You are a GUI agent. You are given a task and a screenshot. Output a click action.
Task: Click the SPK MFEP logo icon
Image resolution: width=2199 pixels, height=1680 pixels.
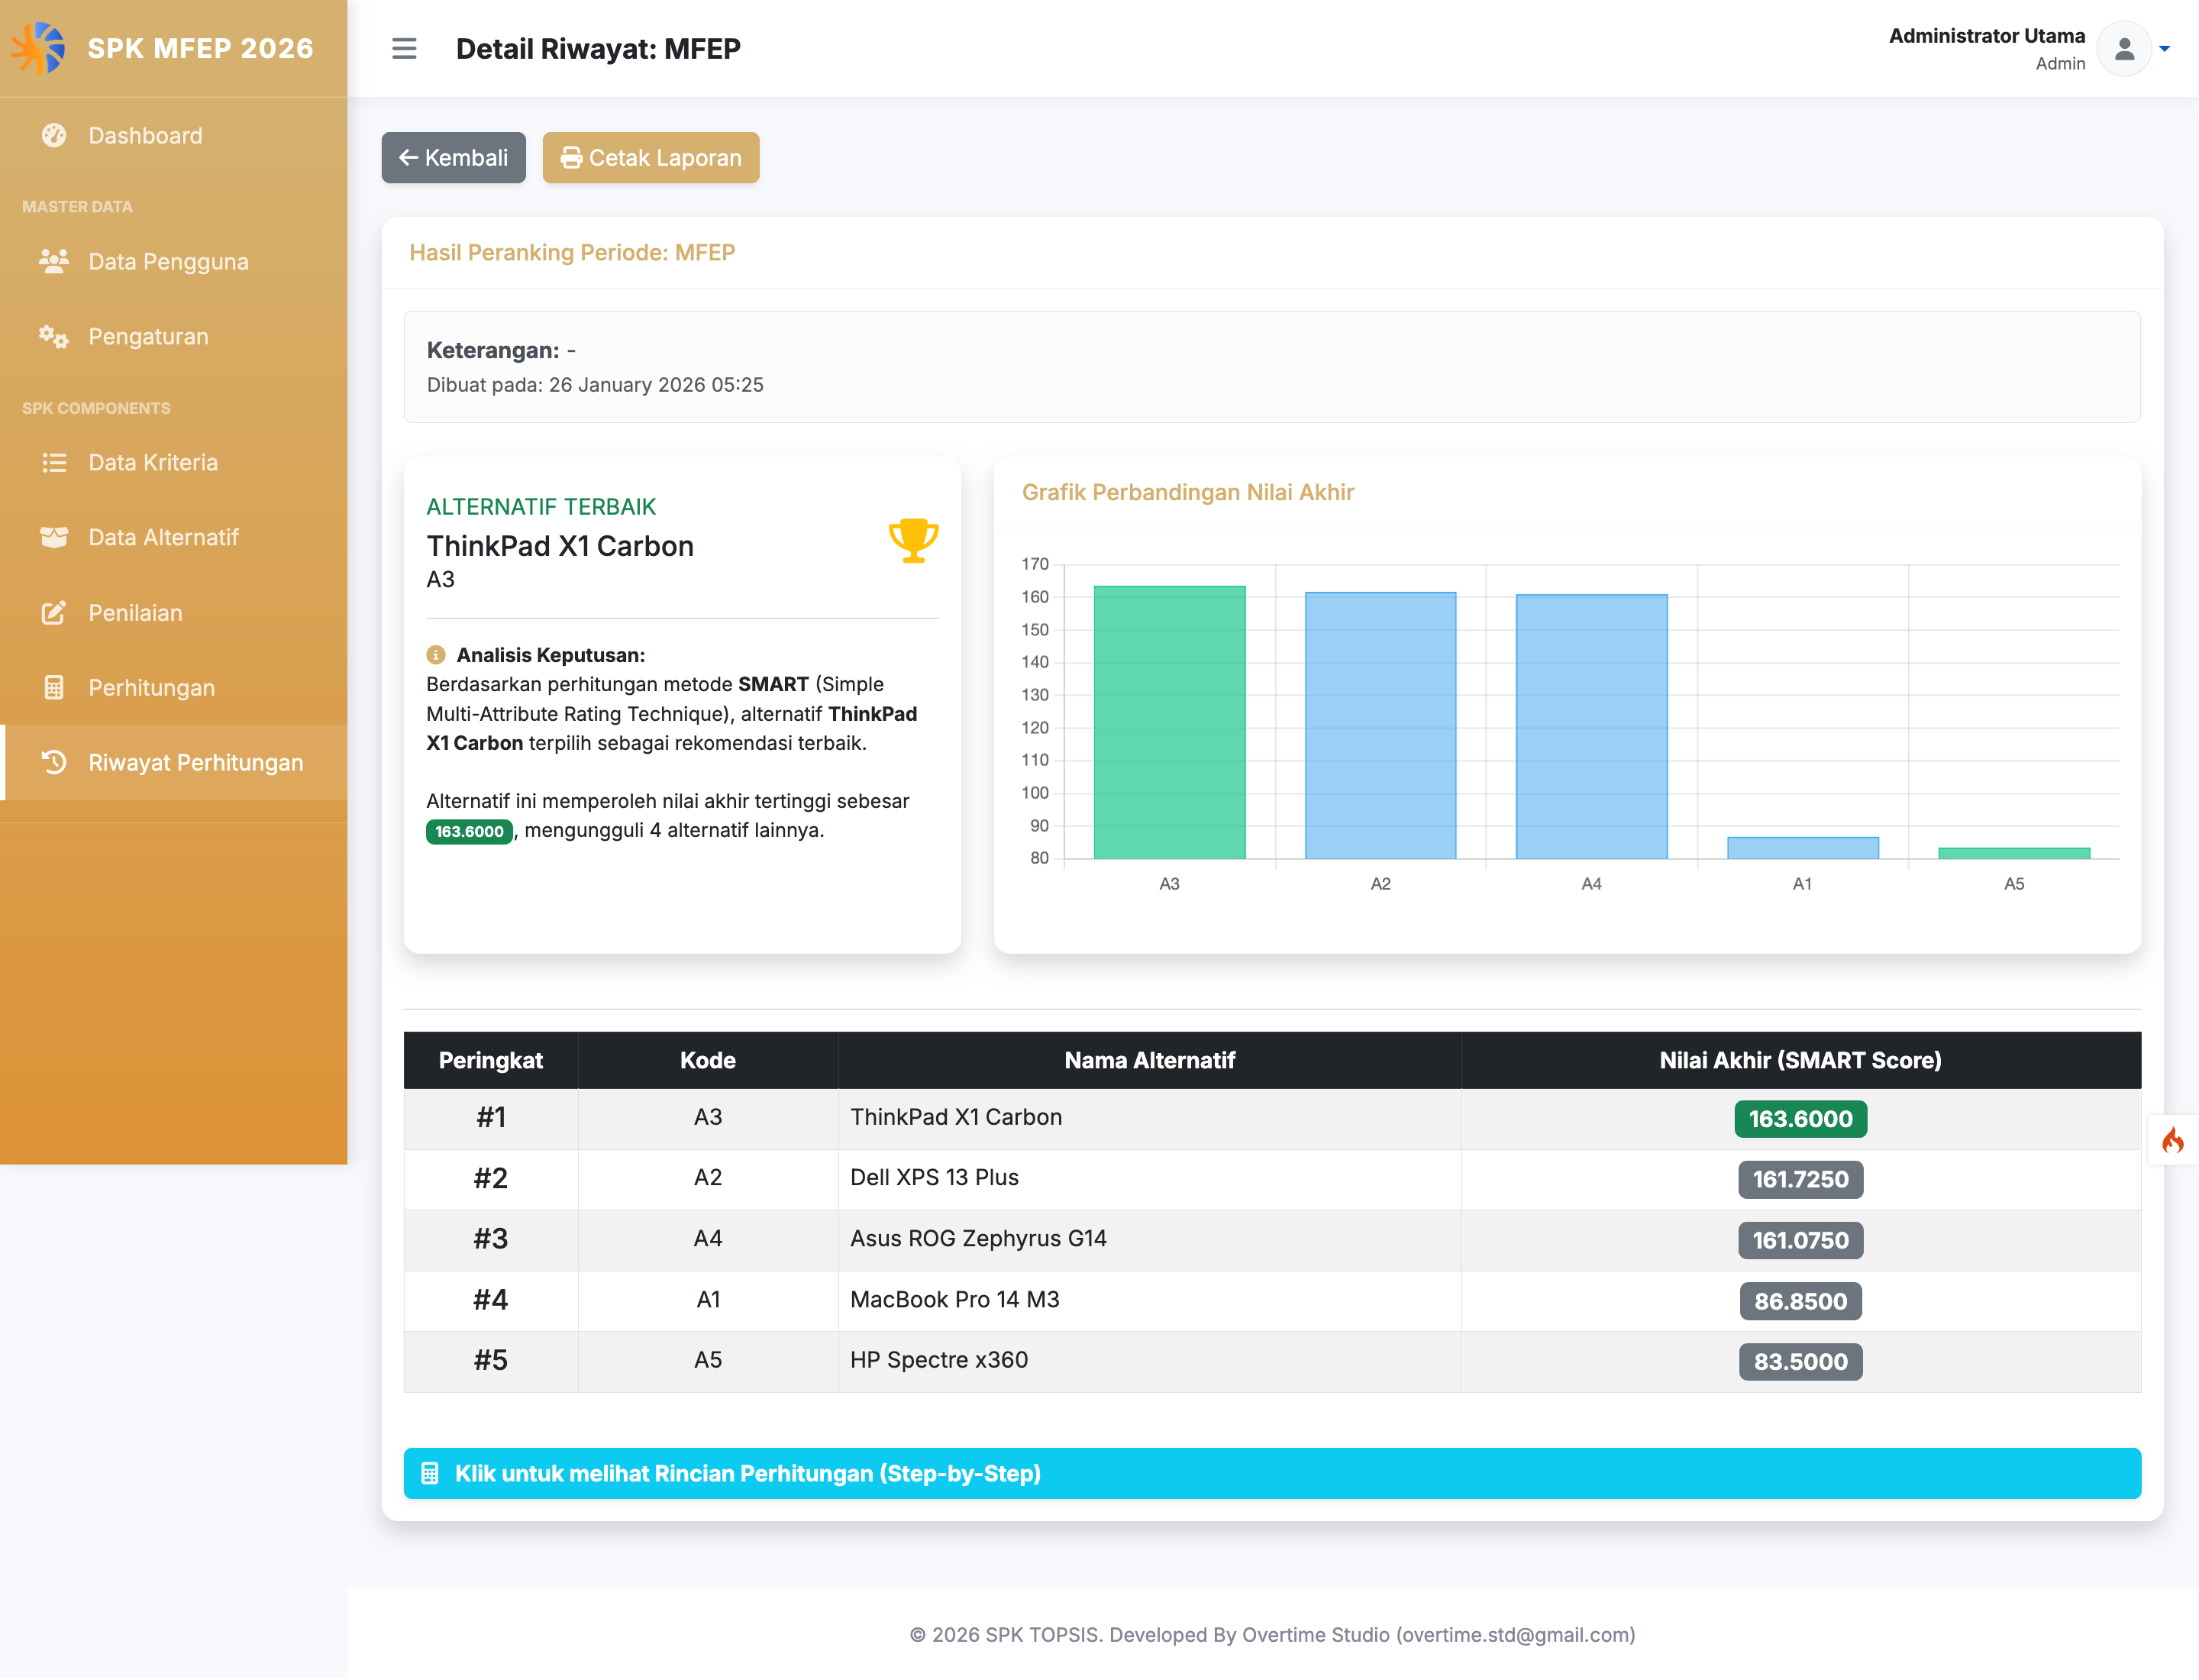pos(38,48)
